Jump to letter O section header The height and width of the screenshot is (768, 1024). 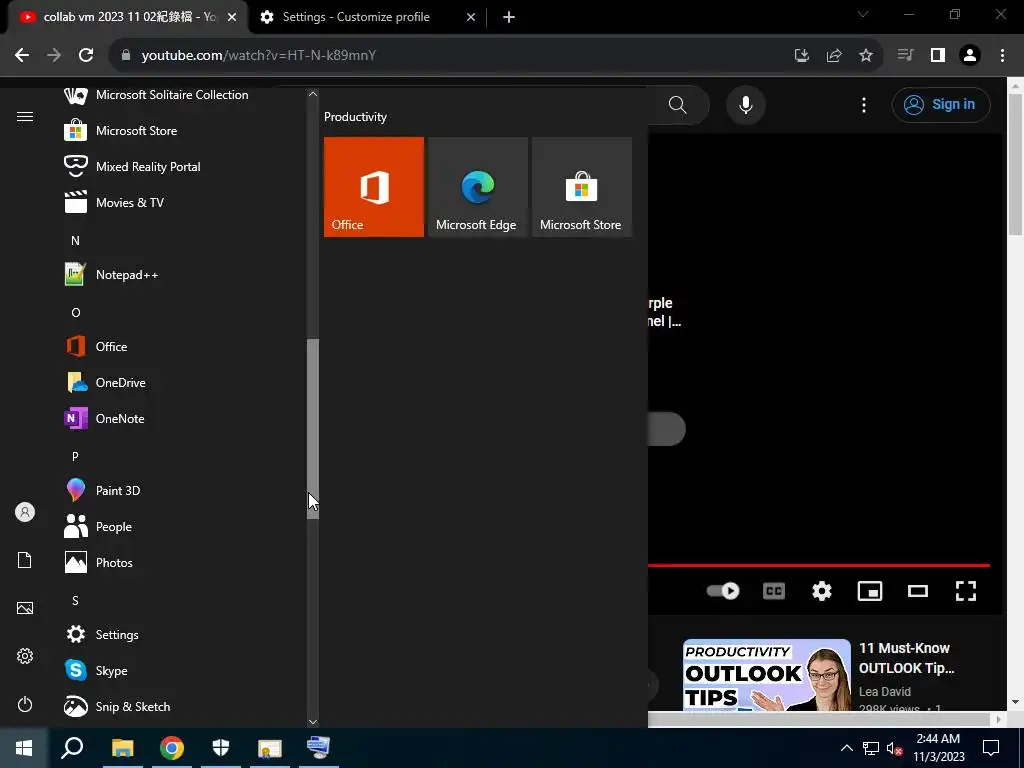click(x=76, y=313)
